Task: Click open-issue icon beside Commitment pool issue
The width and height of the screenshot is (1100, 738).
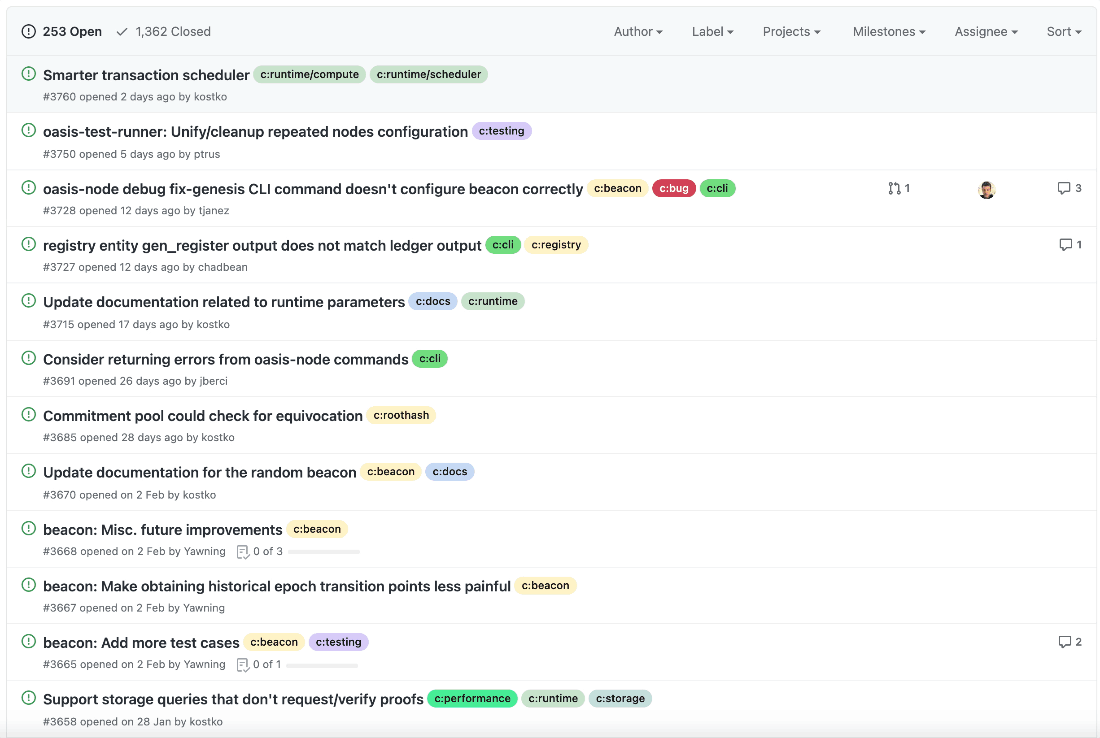Action: coord(29,415)
